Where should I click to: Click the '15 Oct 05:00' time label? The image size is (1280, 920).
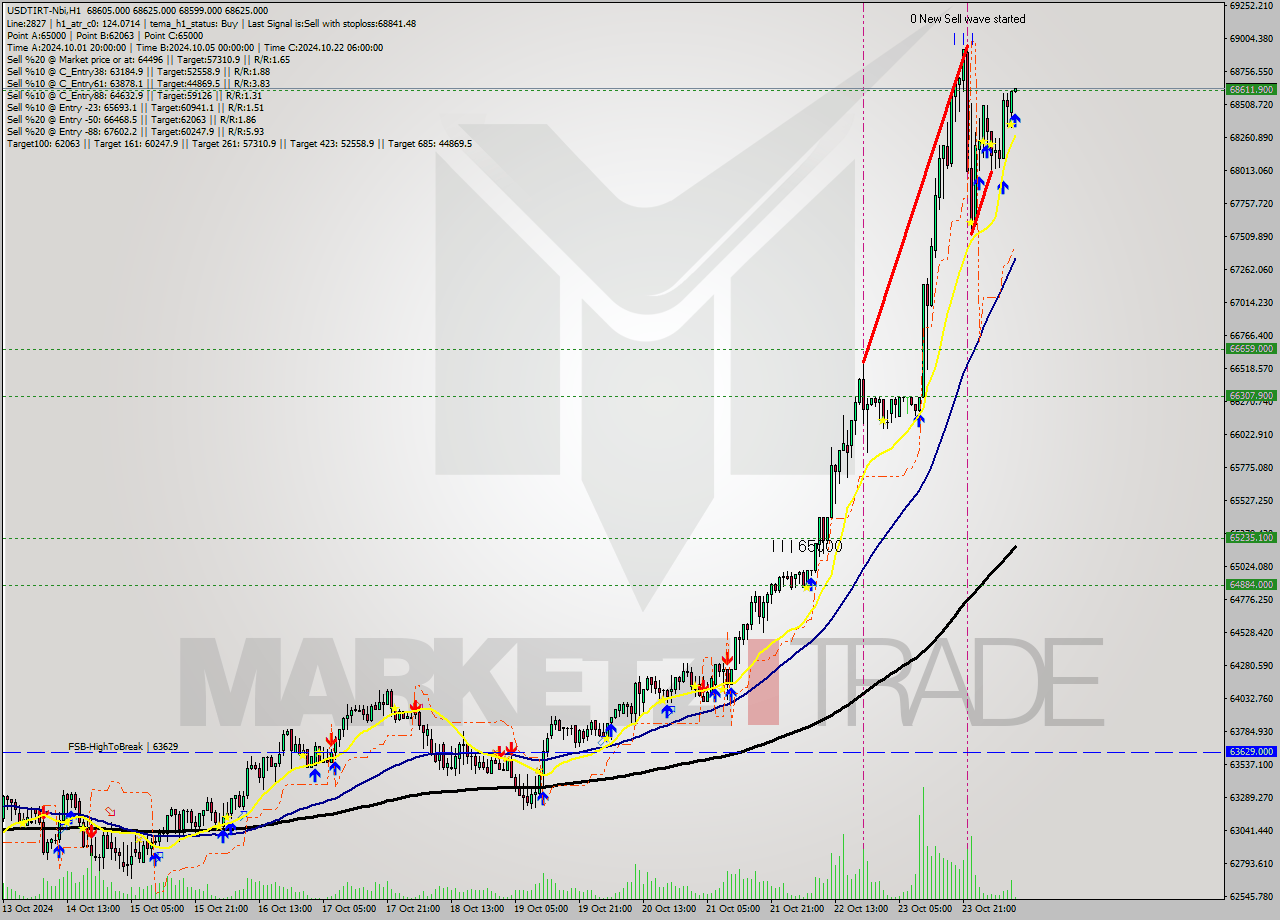click(157, 909)
